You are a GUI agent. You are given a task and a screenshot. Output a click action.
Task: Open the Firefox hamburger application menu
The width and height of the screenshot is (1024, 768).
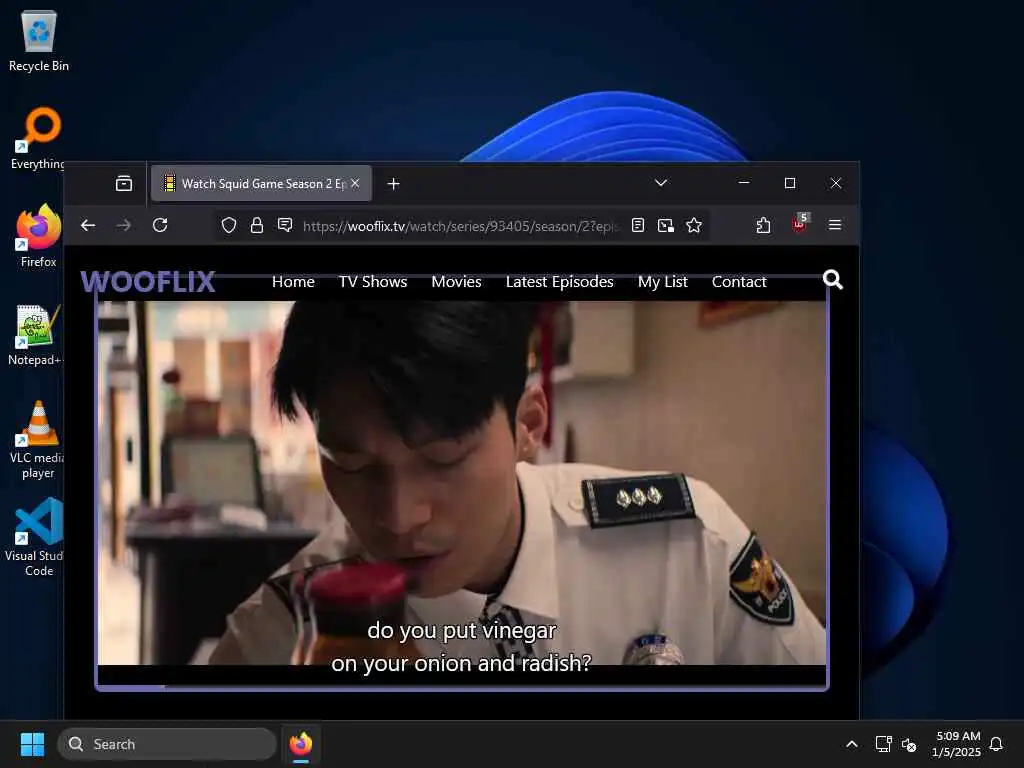tap(835, 225)
